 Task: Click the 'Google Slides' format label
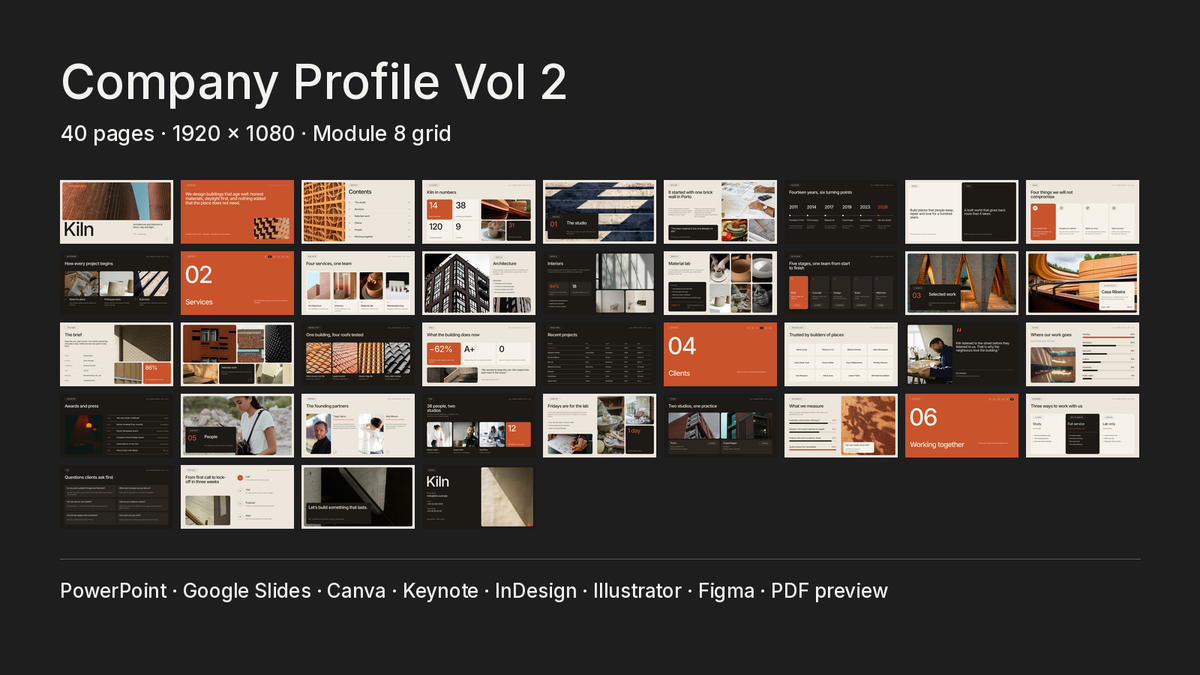click(x=247, y=590)
